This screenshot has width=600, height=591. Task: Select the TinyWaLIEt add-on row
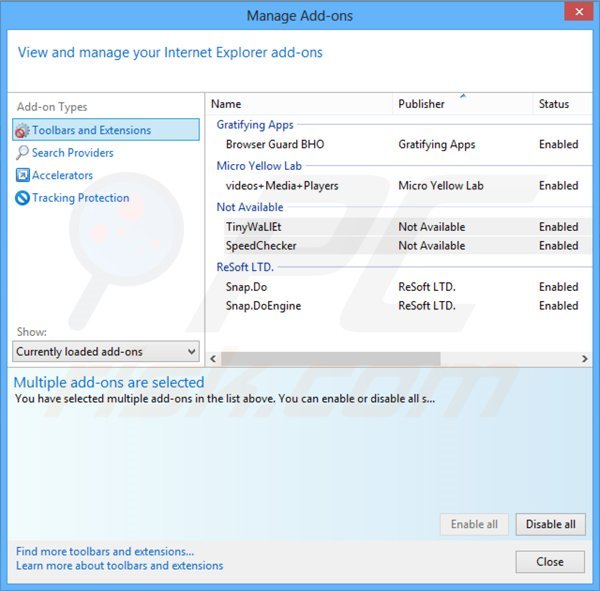407,227
